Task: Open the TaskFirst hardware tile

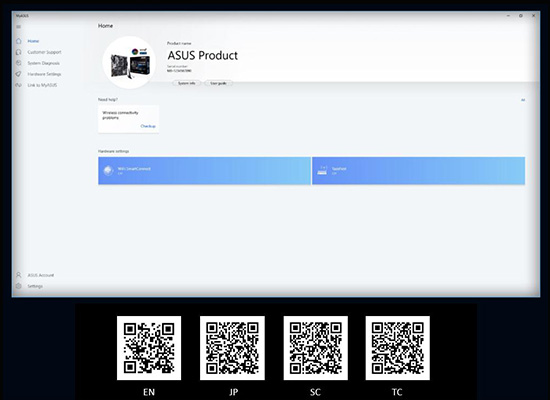Action: (x=418, y=171)
